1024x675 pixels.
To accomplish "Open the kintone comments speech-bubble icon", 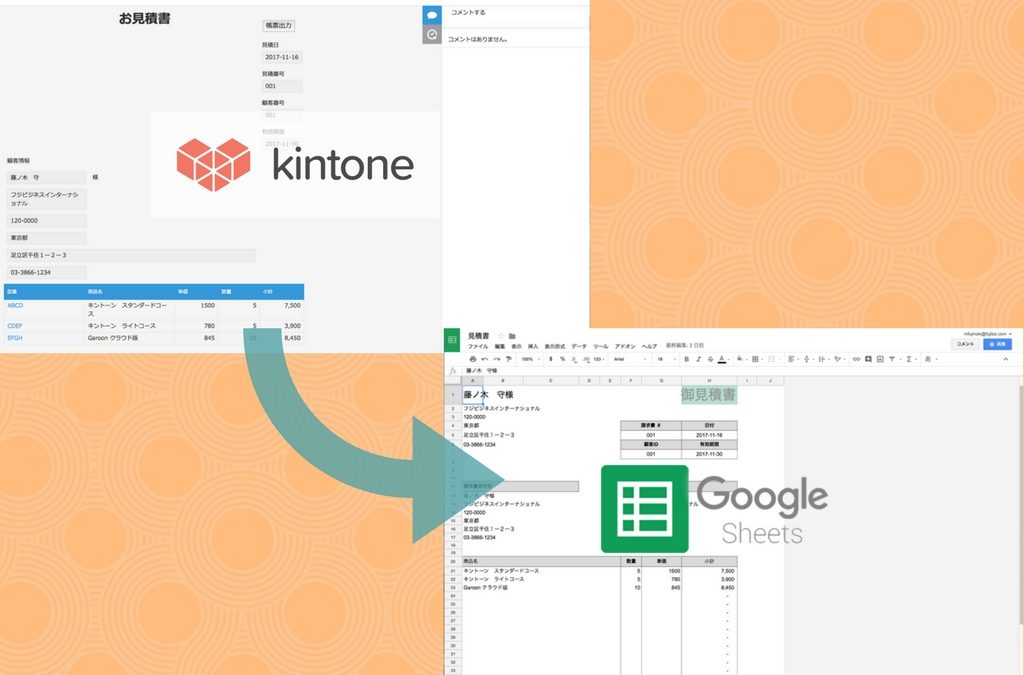I will point(431,15).
